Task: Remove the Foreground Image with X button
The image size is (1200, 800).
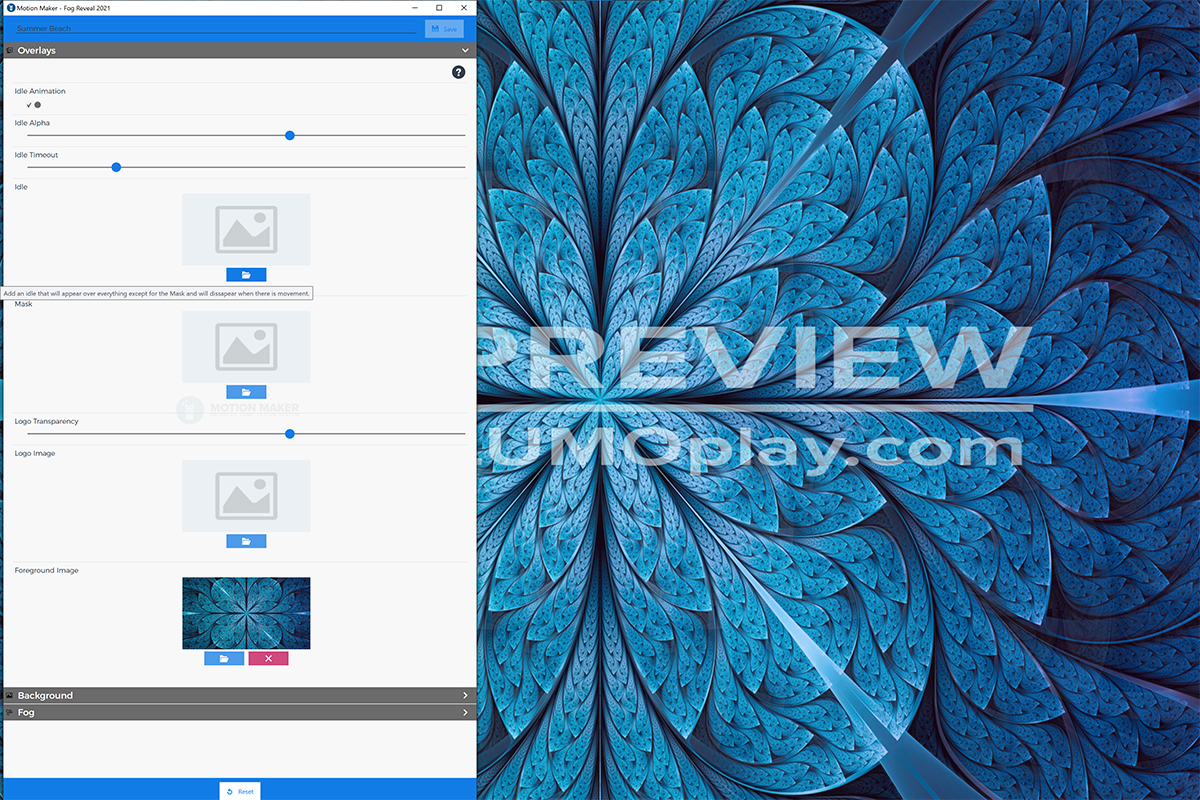Action: click(268, 658)
